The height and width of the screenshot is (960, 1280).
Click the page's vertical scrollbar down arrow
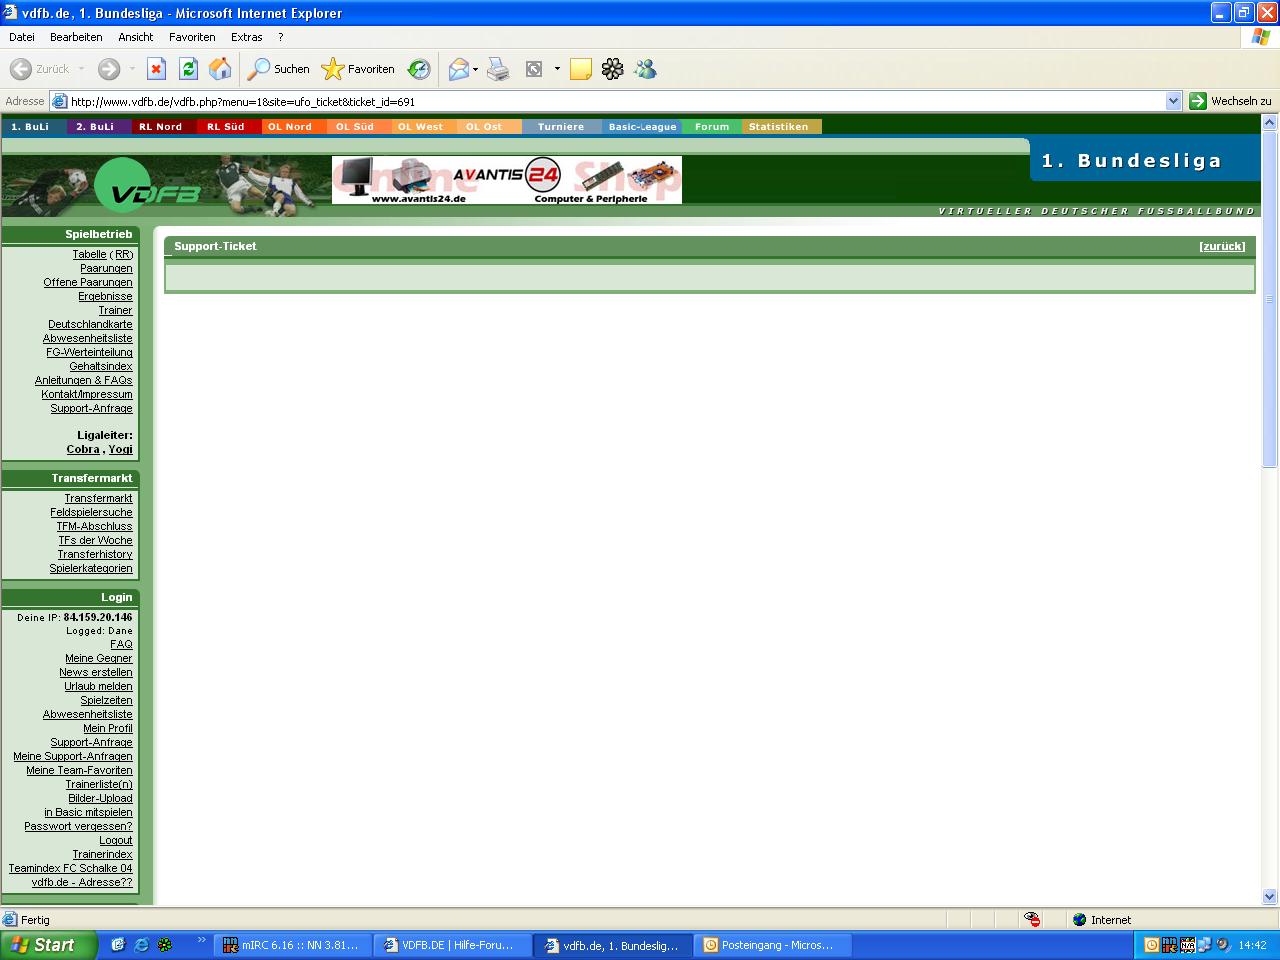click(x=1269, y=897)
